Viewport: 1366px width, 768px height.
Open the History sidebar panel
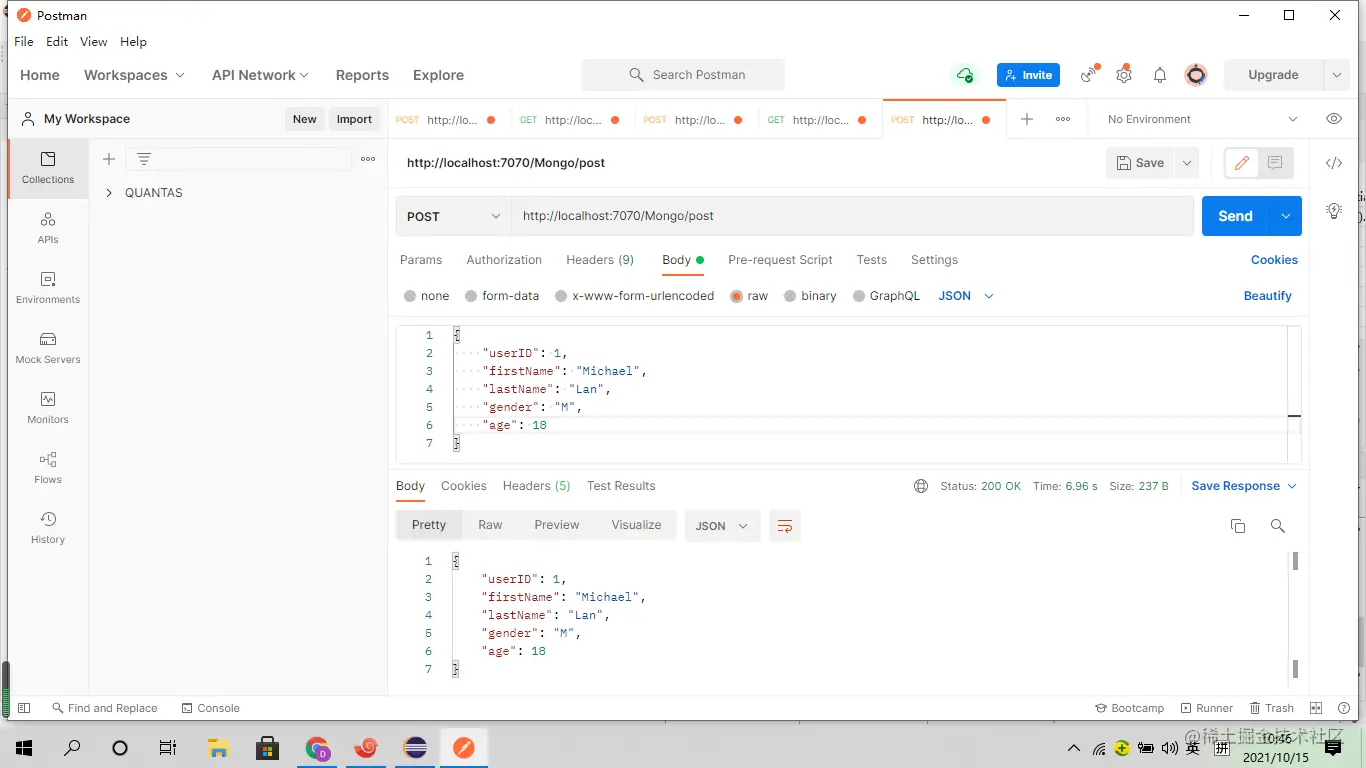[x=48, y=528]
